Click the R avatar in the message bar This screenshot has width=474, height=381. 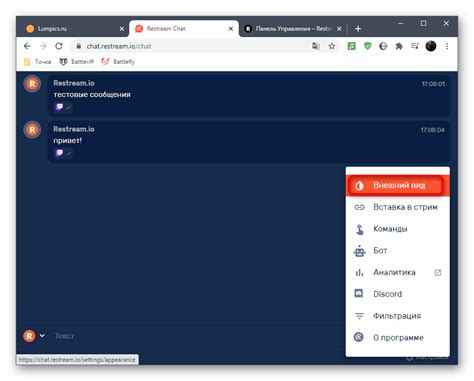coord(29,336)
